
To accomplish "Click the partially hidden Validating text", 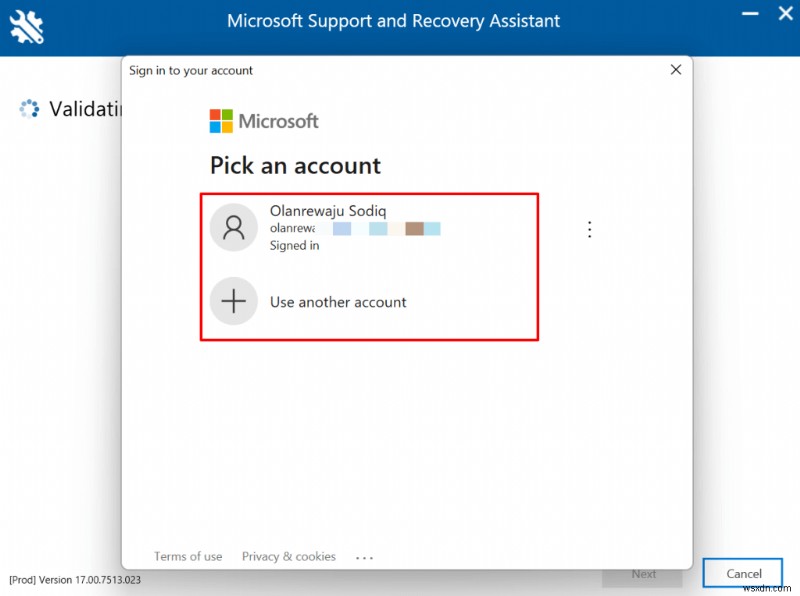I will (87, 109).
